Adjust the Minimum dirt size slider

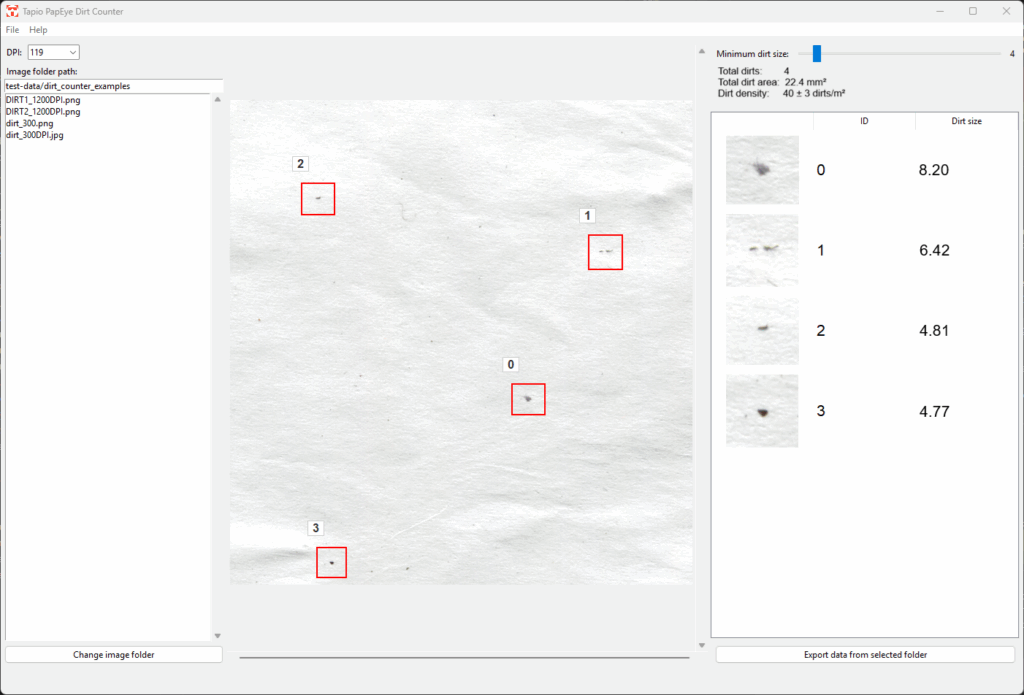coord(817,51)
